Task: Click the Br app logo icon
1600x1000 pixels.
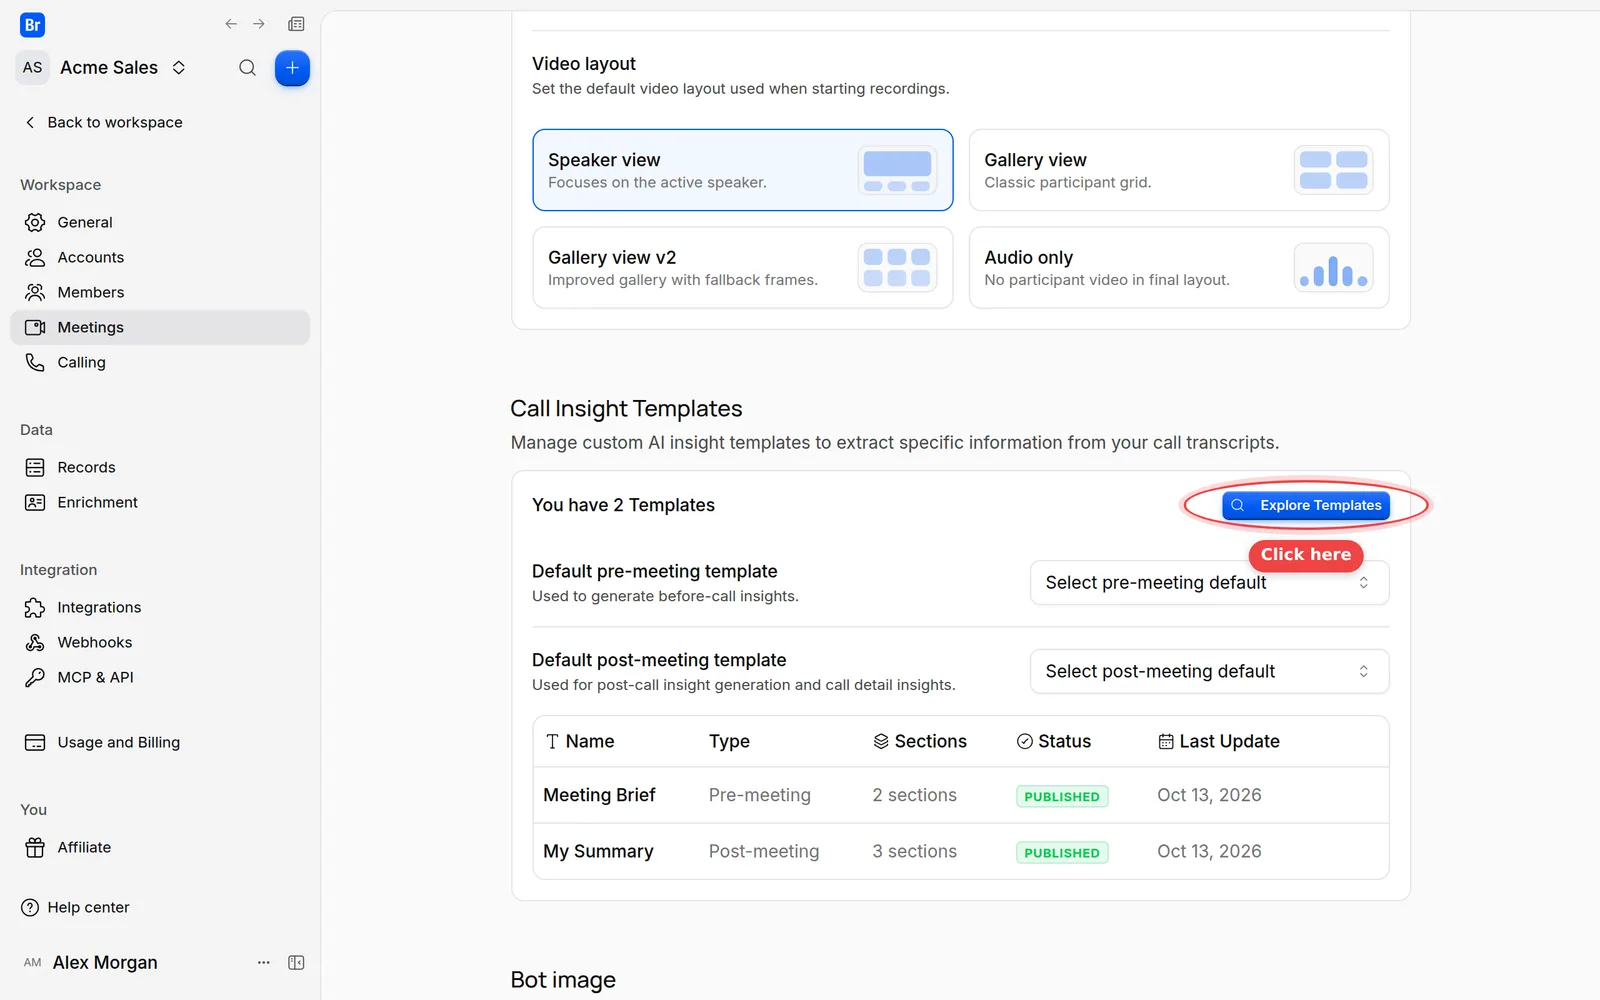Action: pos(32,25)
